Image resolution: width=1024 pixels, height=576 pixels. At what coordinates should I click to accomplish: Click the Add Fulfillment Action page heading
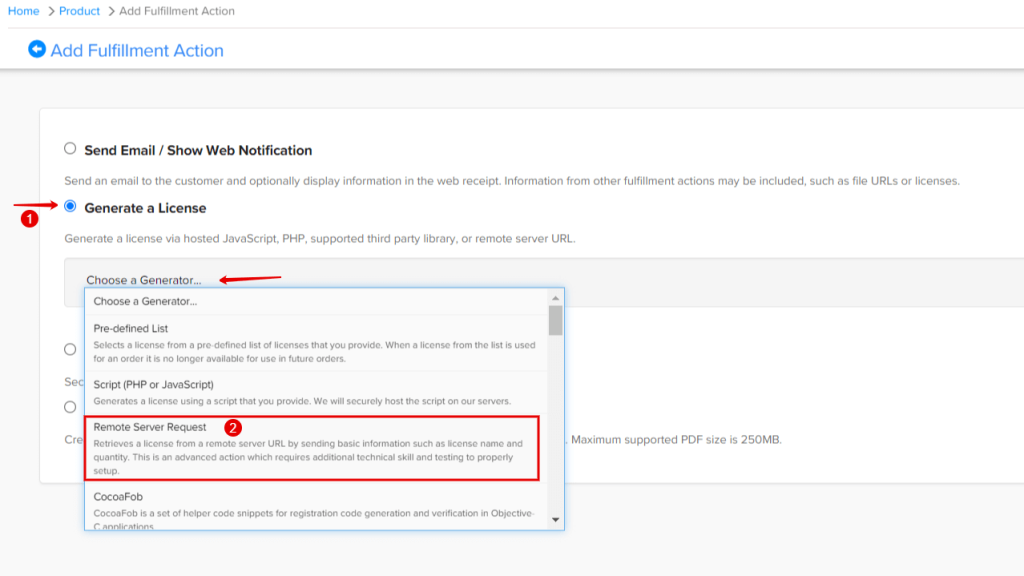(x=137, y=50)
